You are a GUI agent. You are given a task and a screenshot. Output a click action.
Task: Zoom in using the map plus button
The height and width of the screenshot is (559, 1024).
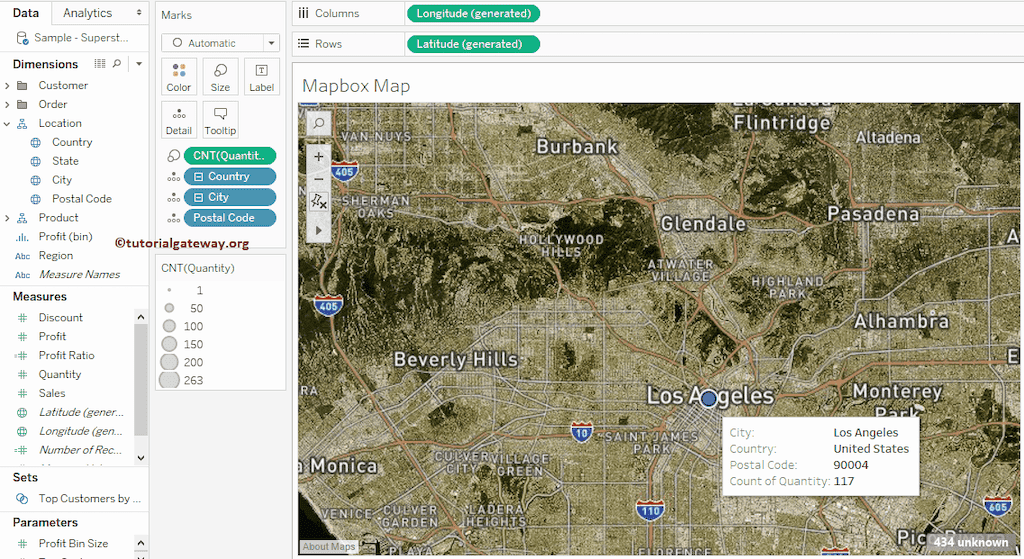(318, 157)
